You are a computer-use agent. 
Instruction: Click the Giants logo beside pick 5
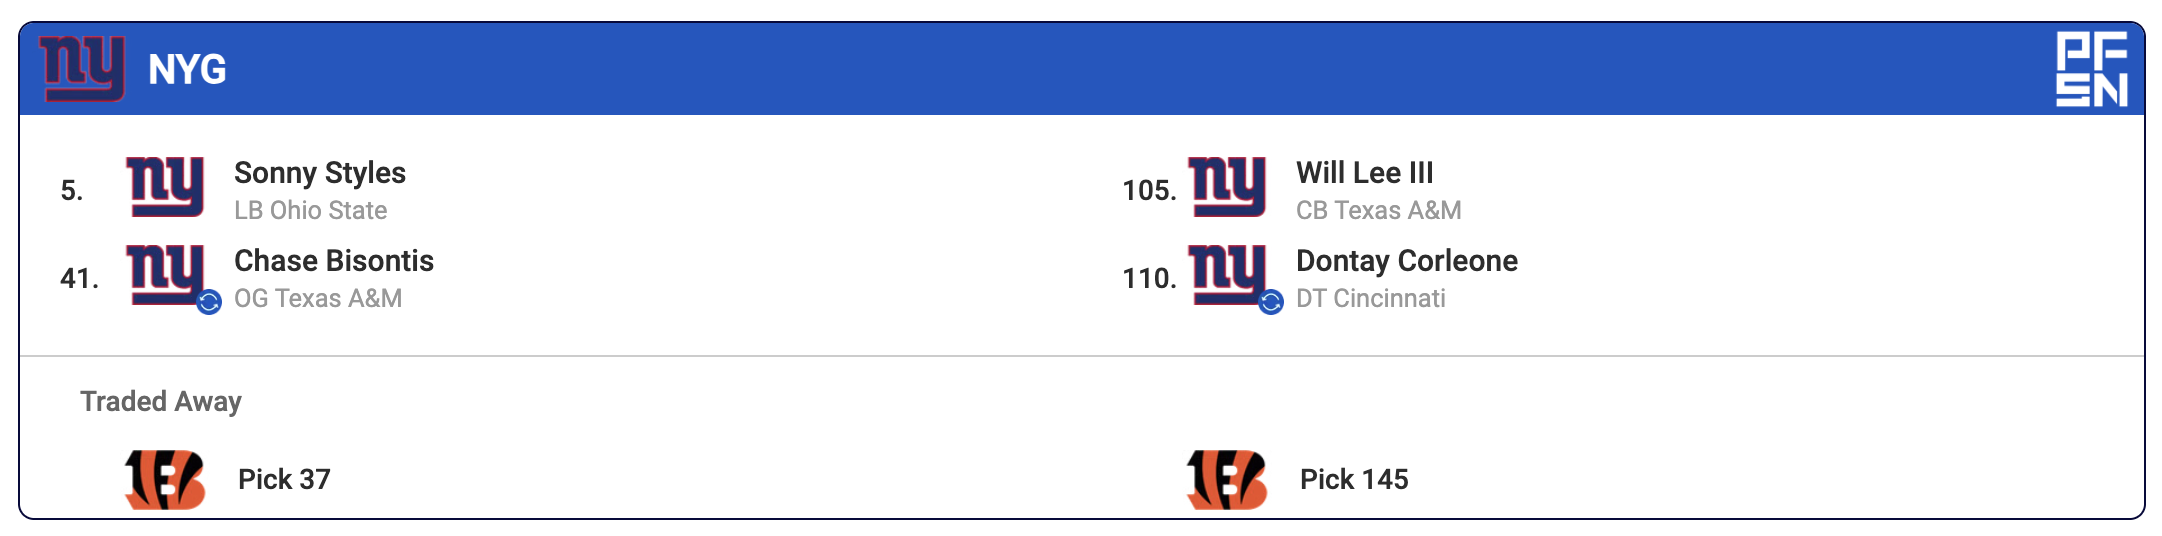[x=165, y=187]
